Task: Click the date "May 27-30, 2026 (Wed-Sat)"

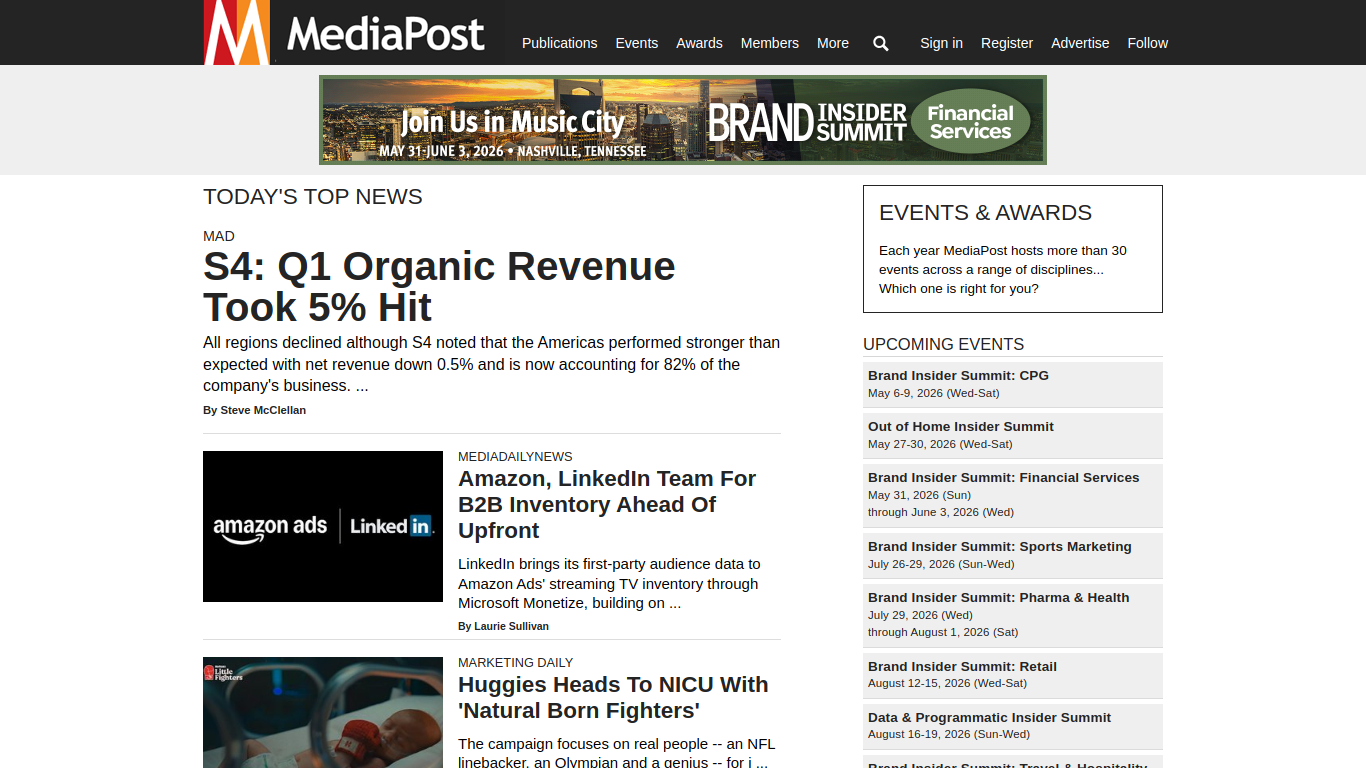Action: pyautogui.click(x=940, y=444)
